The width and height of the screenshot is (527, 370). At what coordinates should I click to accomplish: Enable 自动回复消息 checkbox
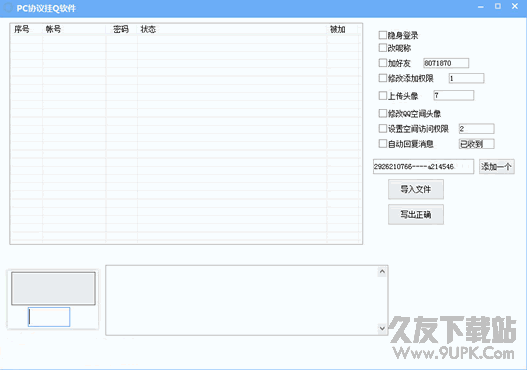[382, 144]
